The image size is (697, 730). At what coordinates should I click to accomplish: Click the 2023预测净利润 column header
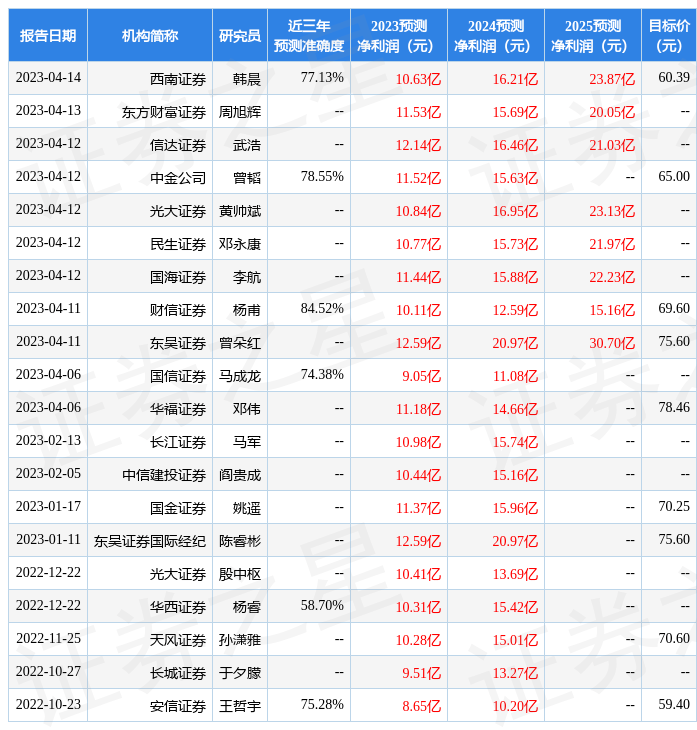(399, 36)
